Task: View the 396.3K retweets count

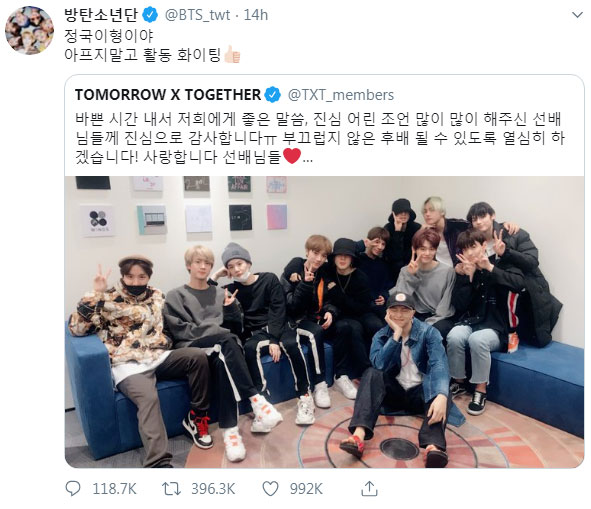Action: click(x=213, y=489)
